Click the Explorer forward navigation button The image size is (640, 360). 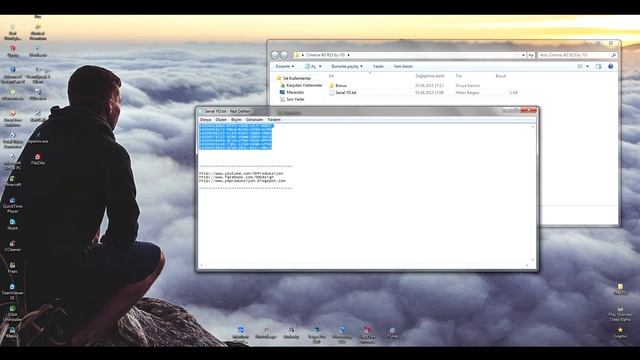click(x=284, y=55)
